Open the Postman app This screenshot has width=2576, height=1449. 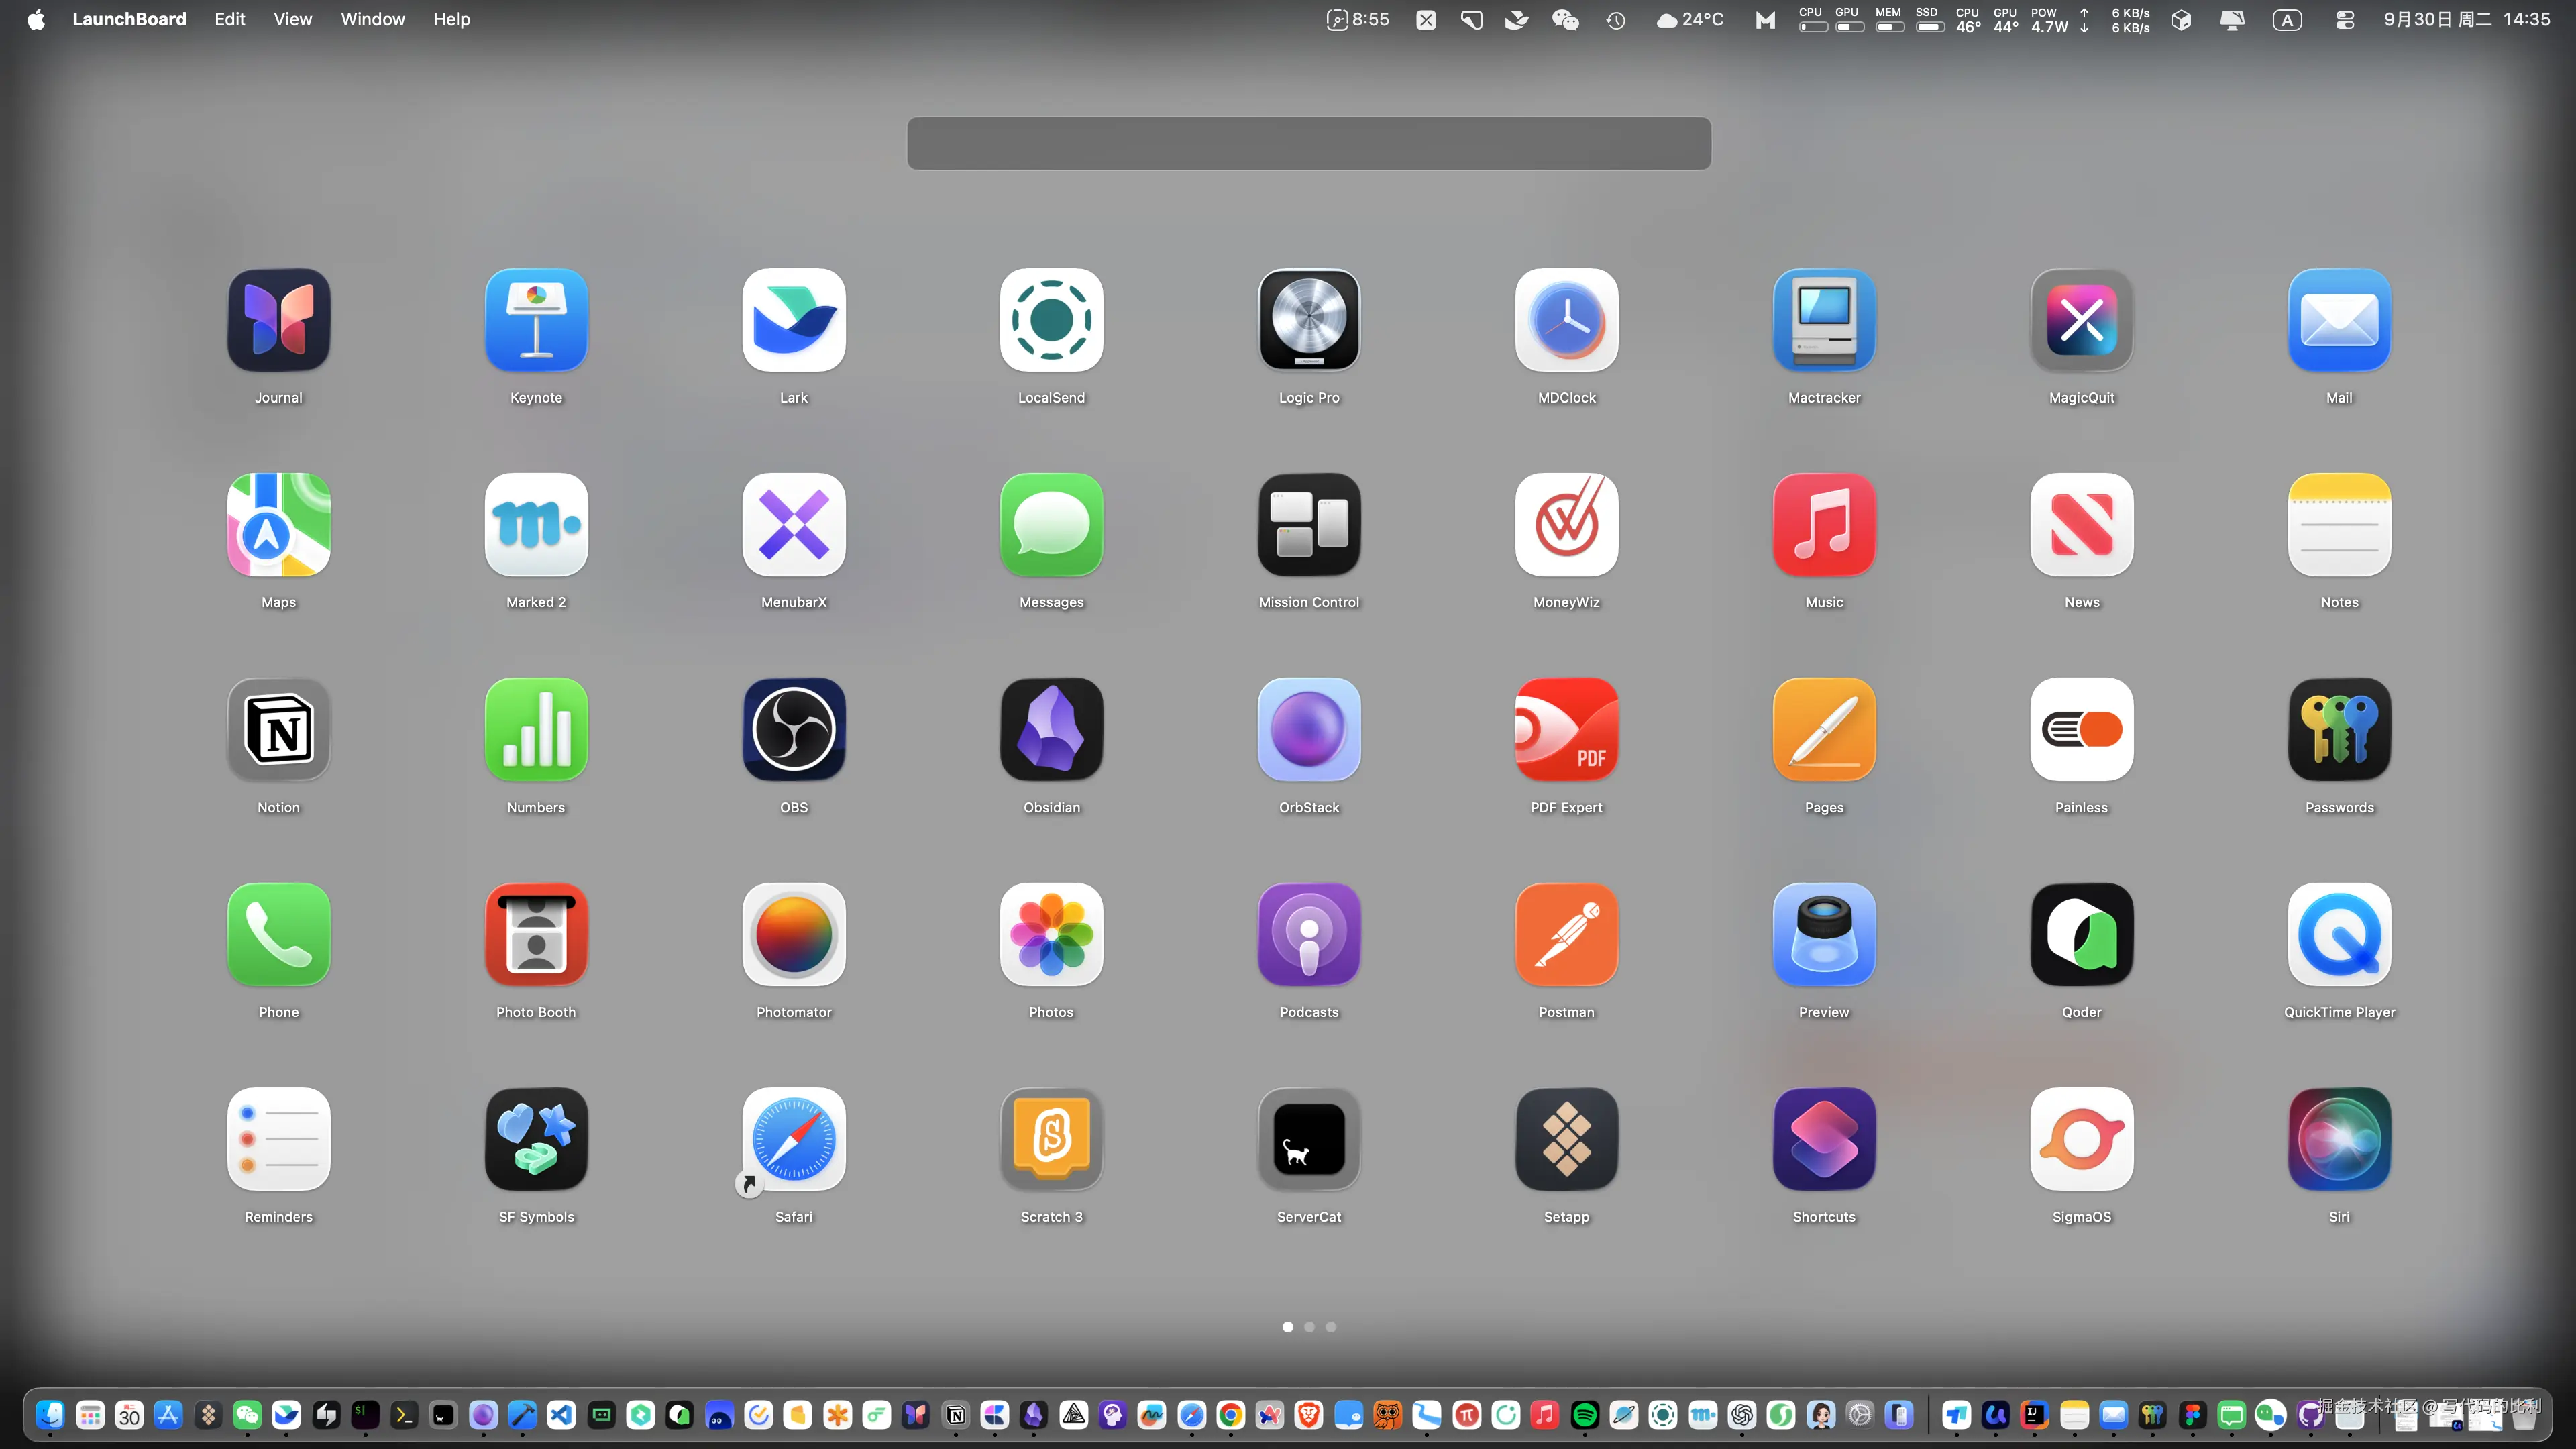click(1566, 935)
